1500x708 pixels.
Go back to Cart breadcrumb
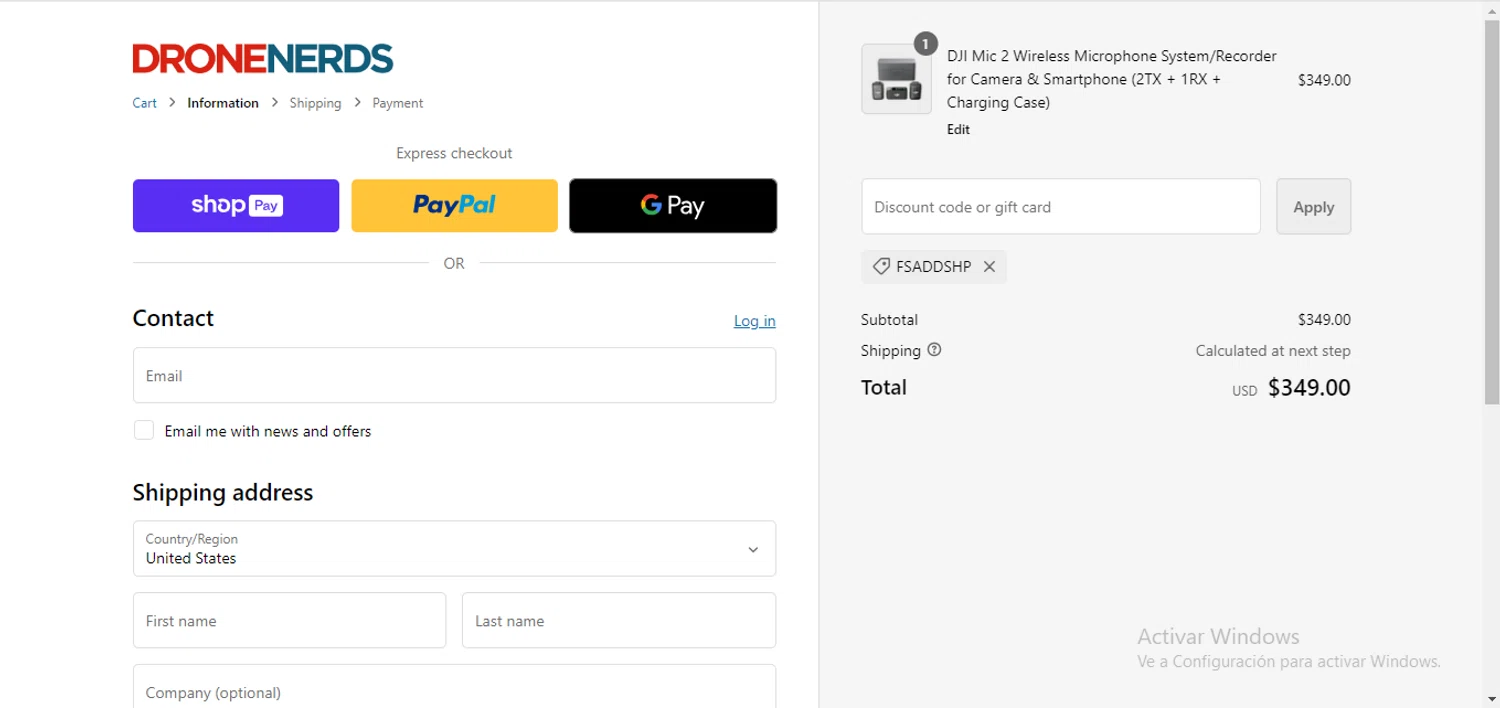tap(144, 103)
